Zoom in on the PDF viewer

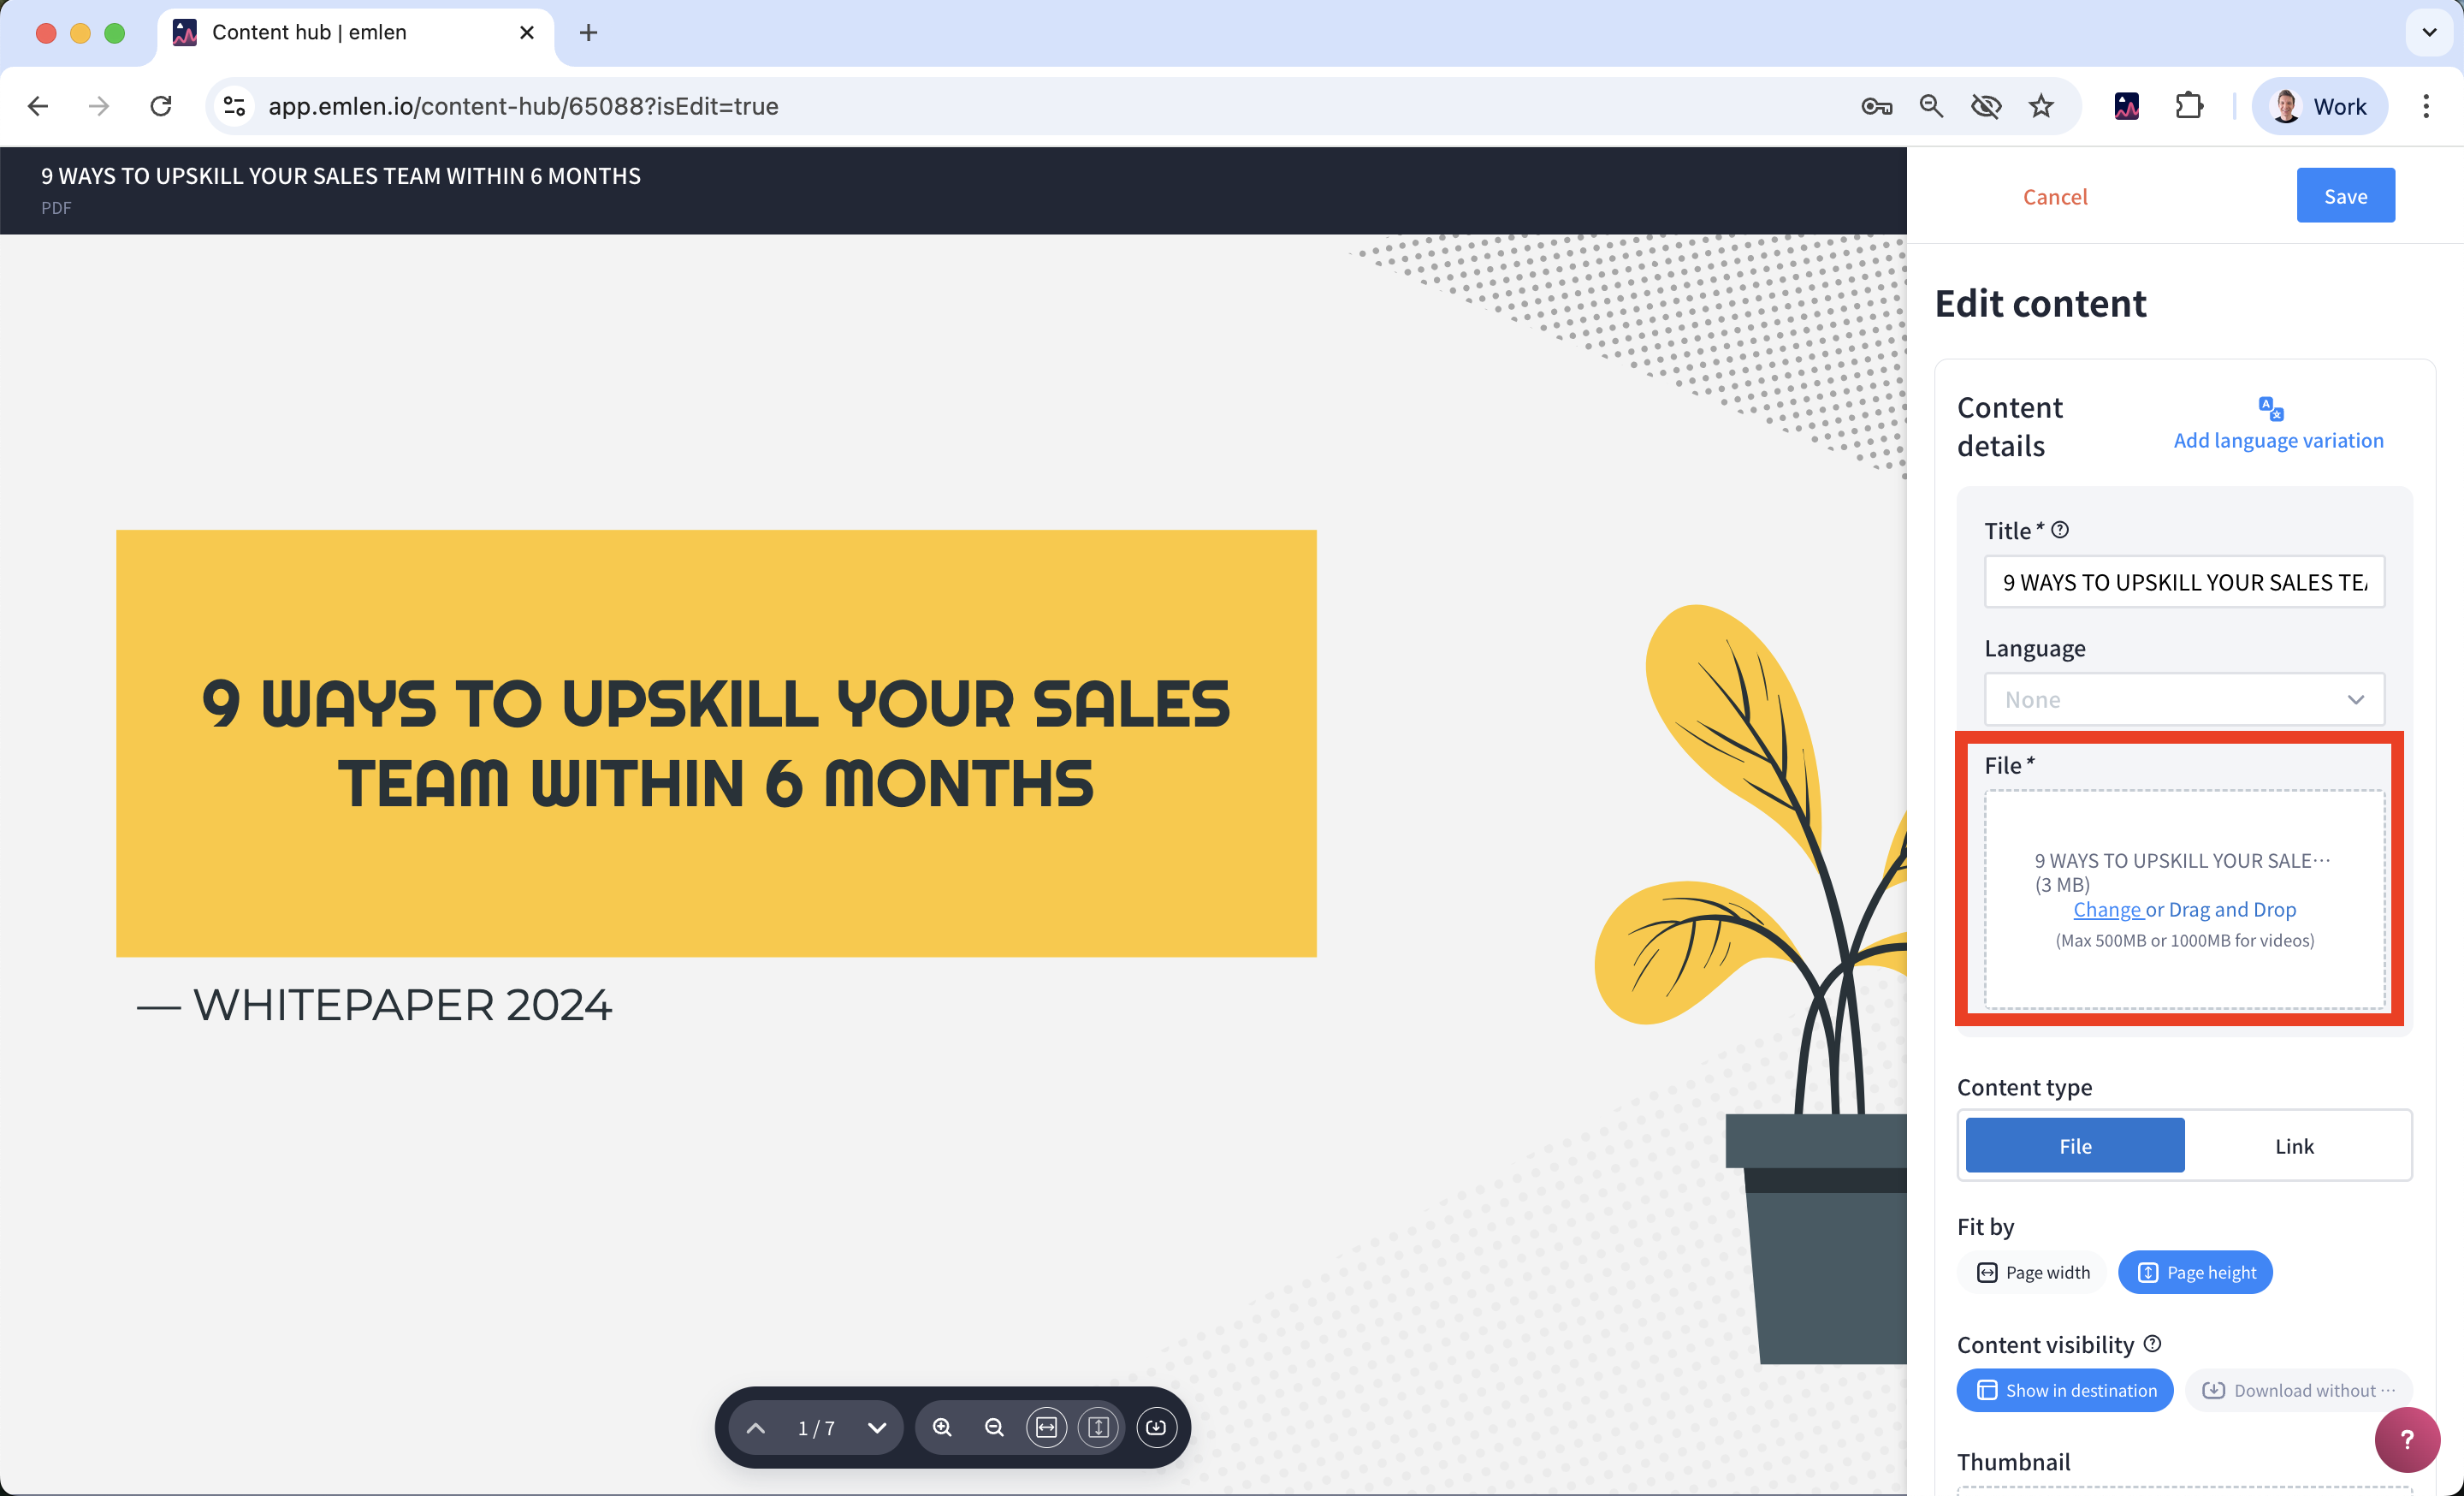[x=942, y=1427]
